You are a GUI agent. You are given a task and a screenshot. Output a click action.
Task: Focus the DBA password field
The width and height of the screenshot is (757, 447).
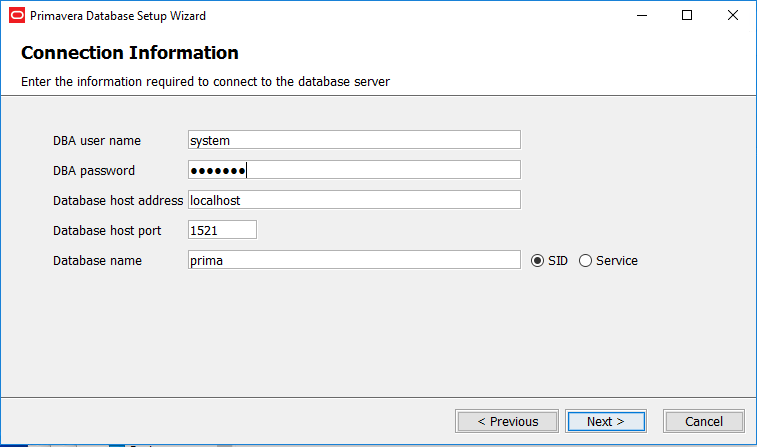(354, 170)
